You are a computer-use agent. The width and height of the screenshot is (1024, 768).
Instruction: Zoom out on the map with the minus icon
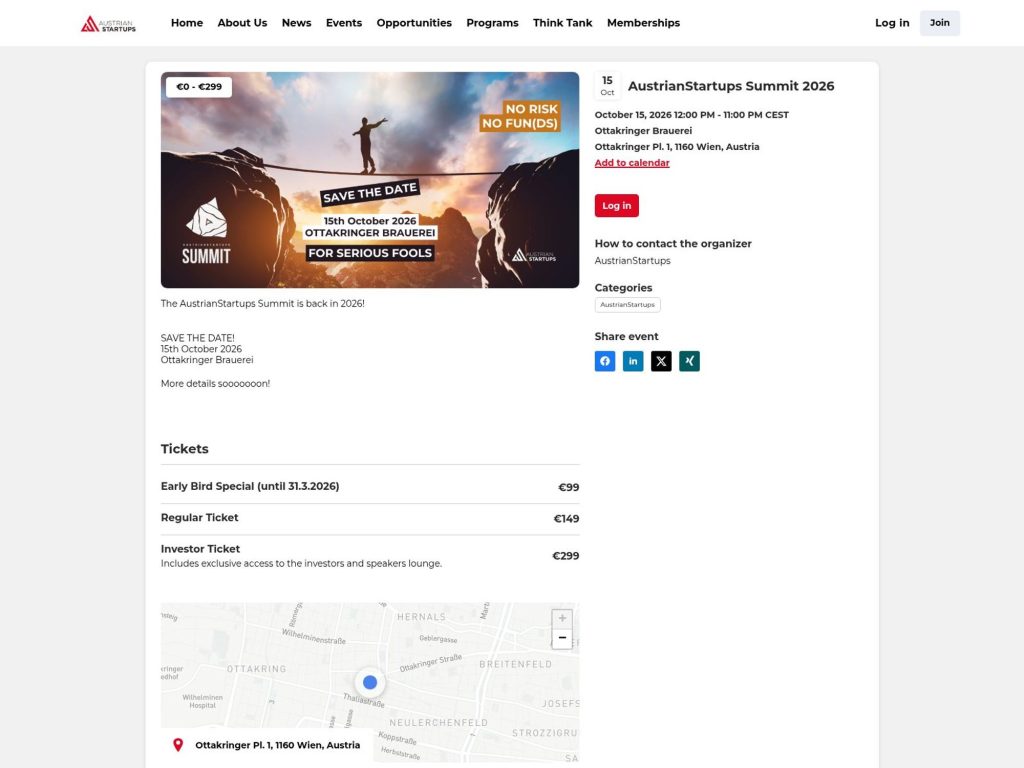(562, 637)
